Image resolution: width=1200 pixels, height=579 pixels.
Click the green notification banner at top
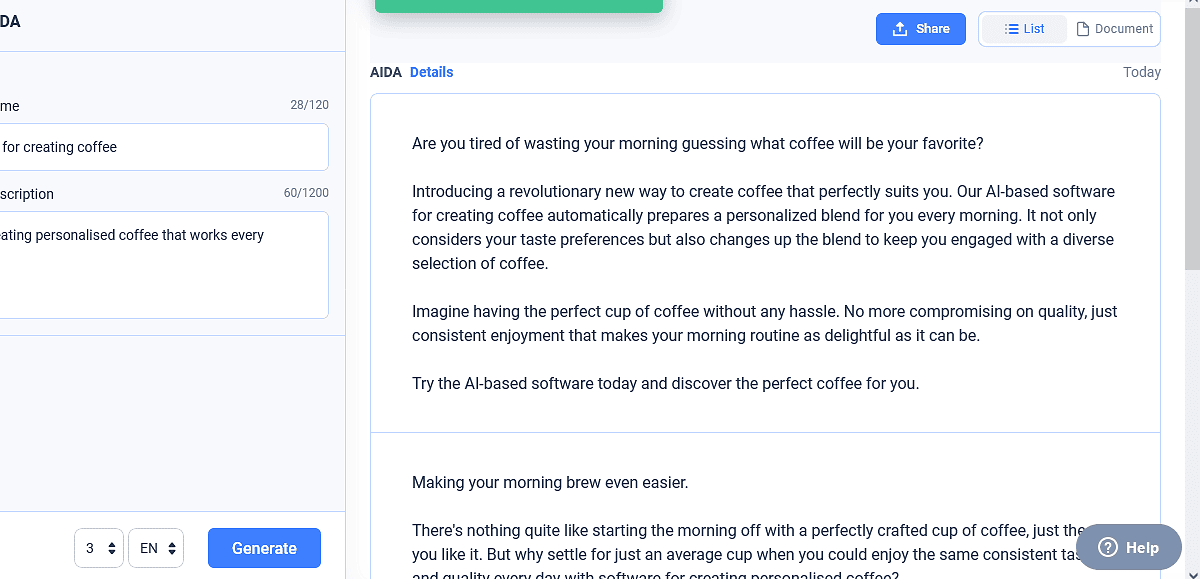518,6
